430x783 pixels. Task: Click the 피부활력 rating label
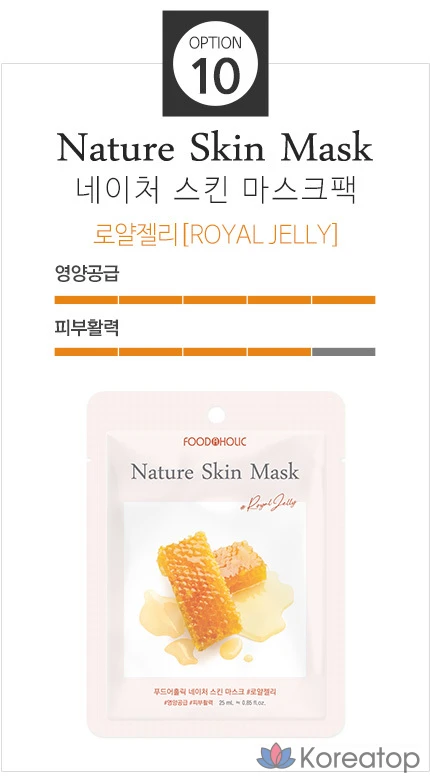[87, 327]
